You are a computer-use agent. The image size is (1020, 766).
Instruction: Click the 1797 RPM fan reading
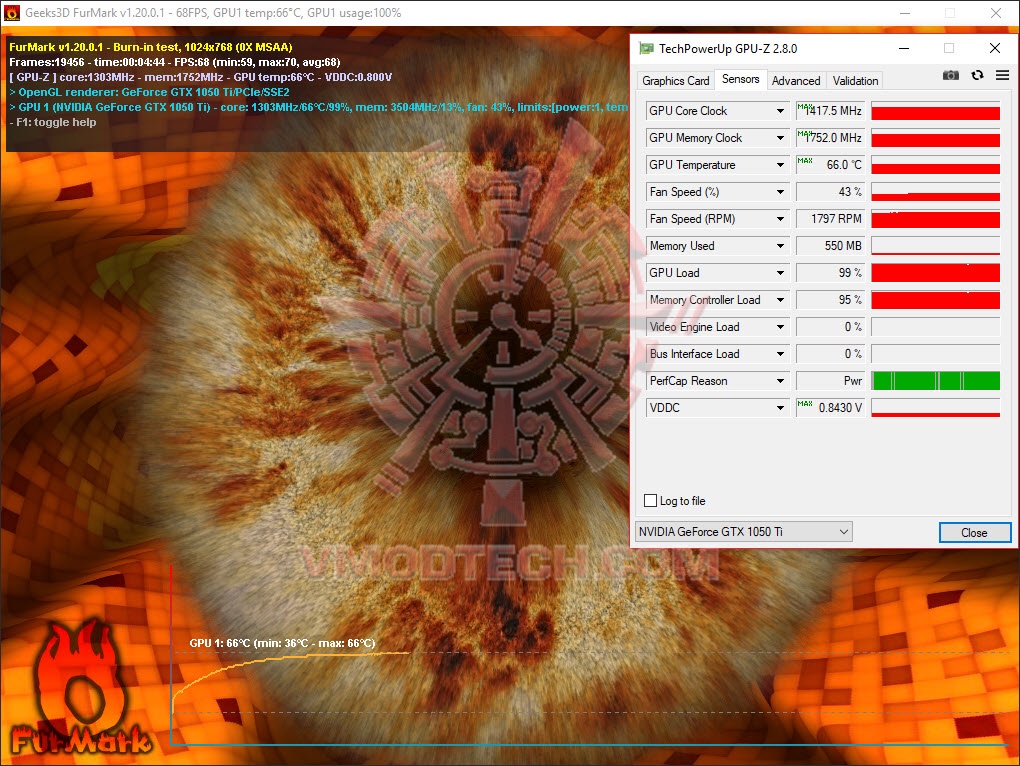pyautogui.click(x=831, y=219)
